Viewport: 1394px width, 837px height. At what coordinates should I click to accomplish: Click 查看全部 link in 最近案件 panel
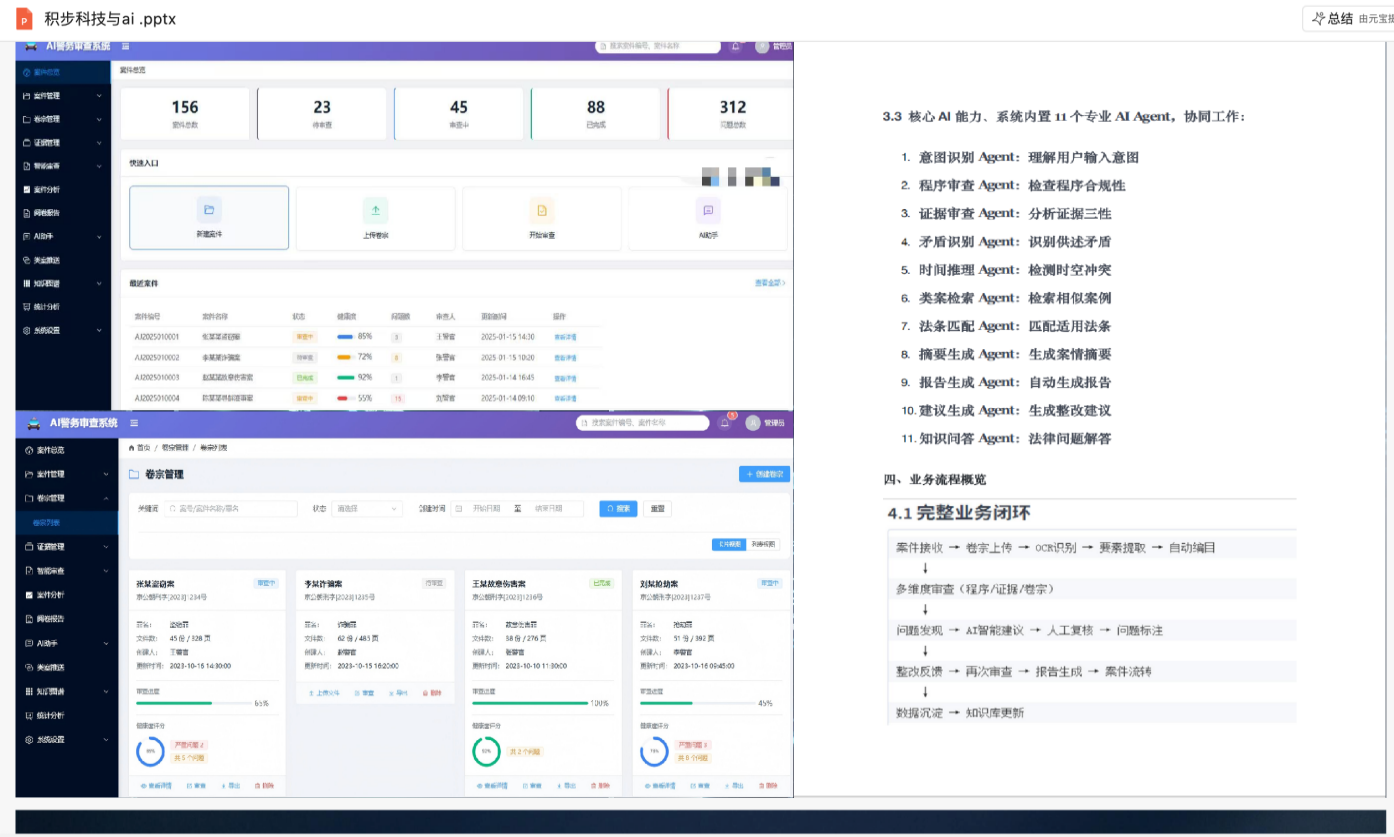(770, 283)
